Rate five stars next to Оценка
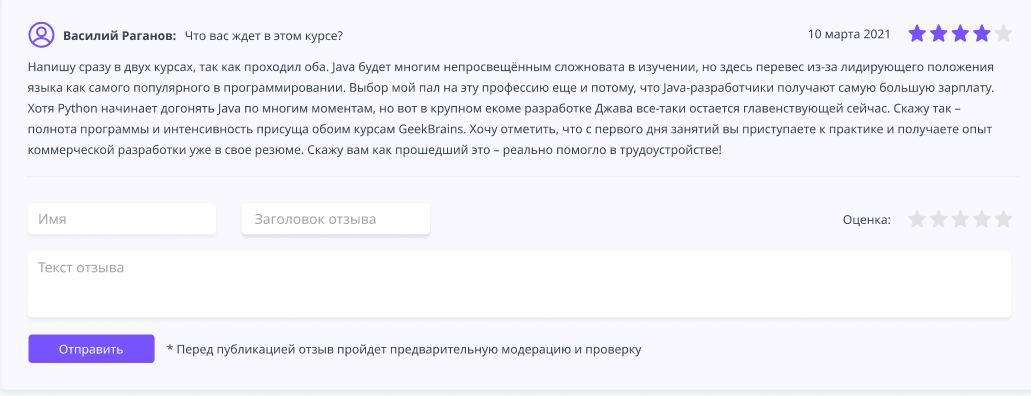1031x396 pixels. coord(1003,219)
